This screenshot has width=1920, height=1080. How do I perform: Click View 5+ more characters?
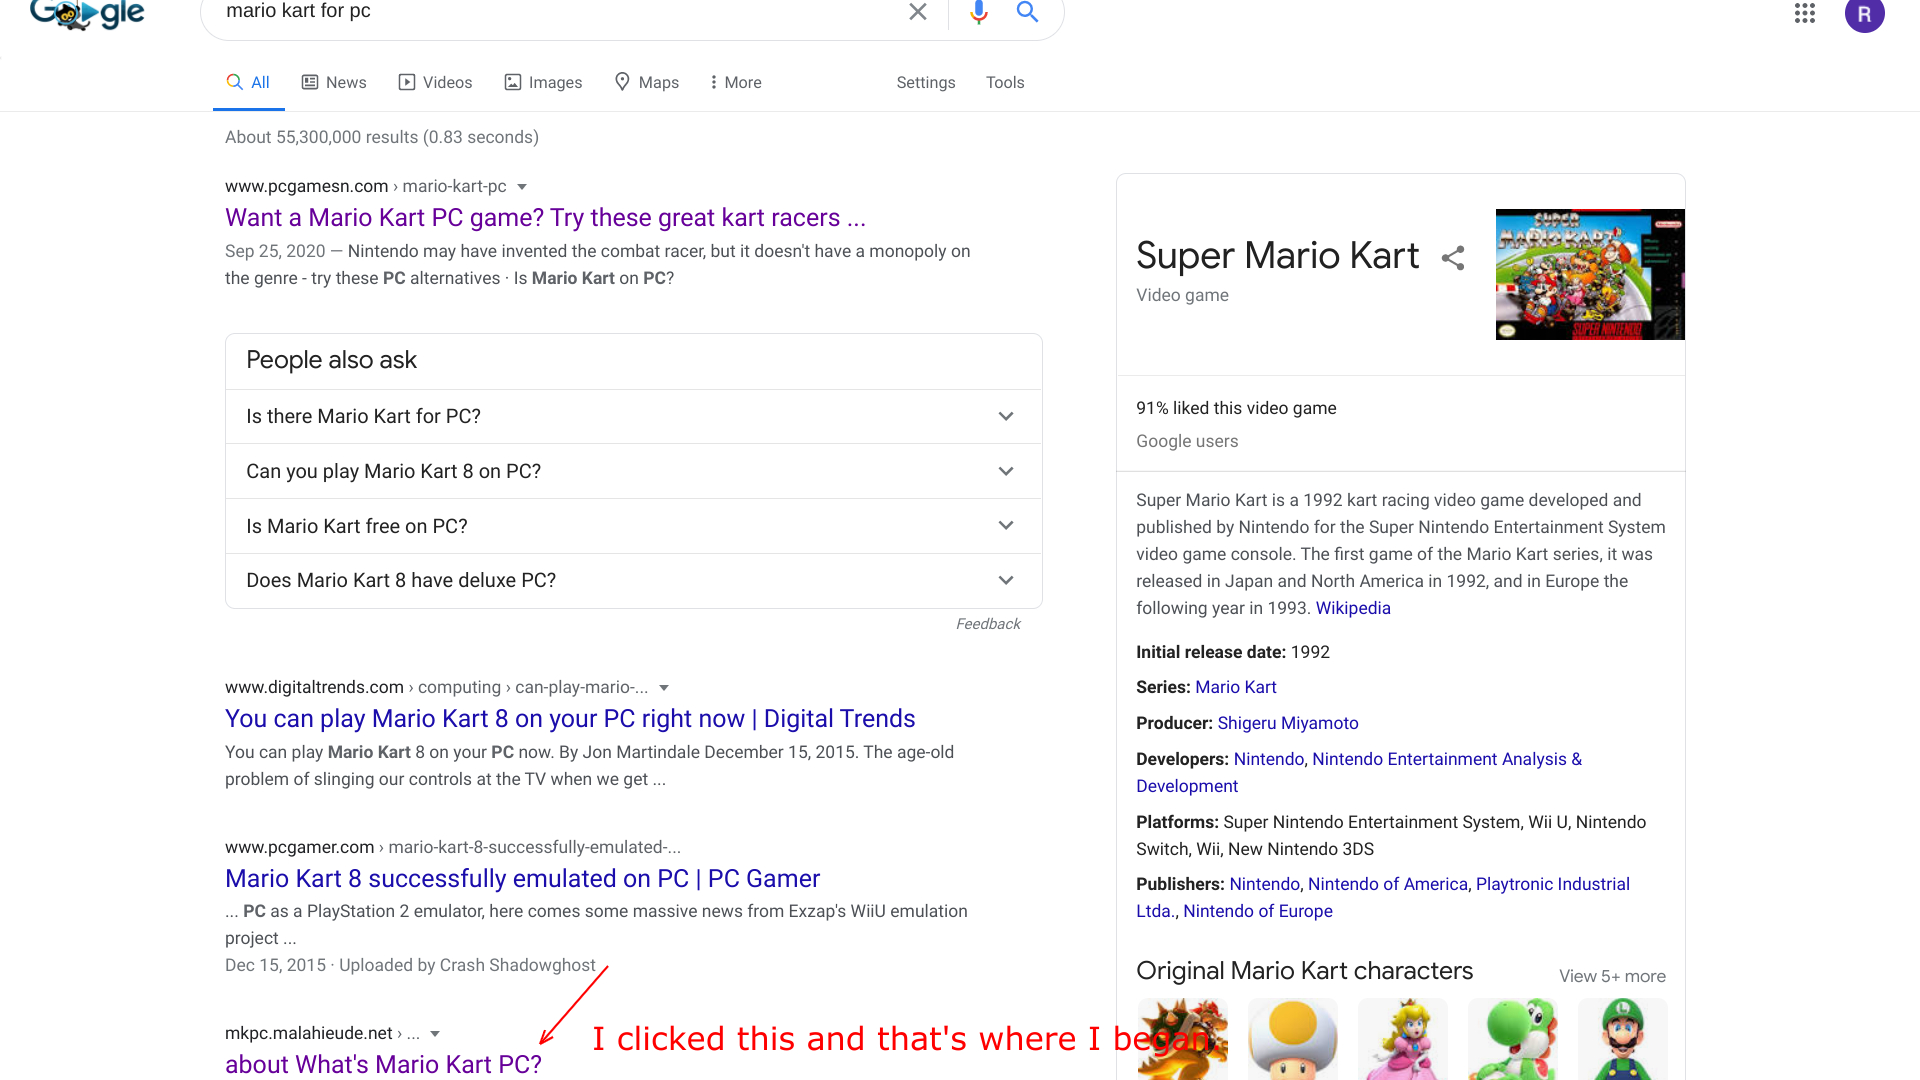point(1612,976)
